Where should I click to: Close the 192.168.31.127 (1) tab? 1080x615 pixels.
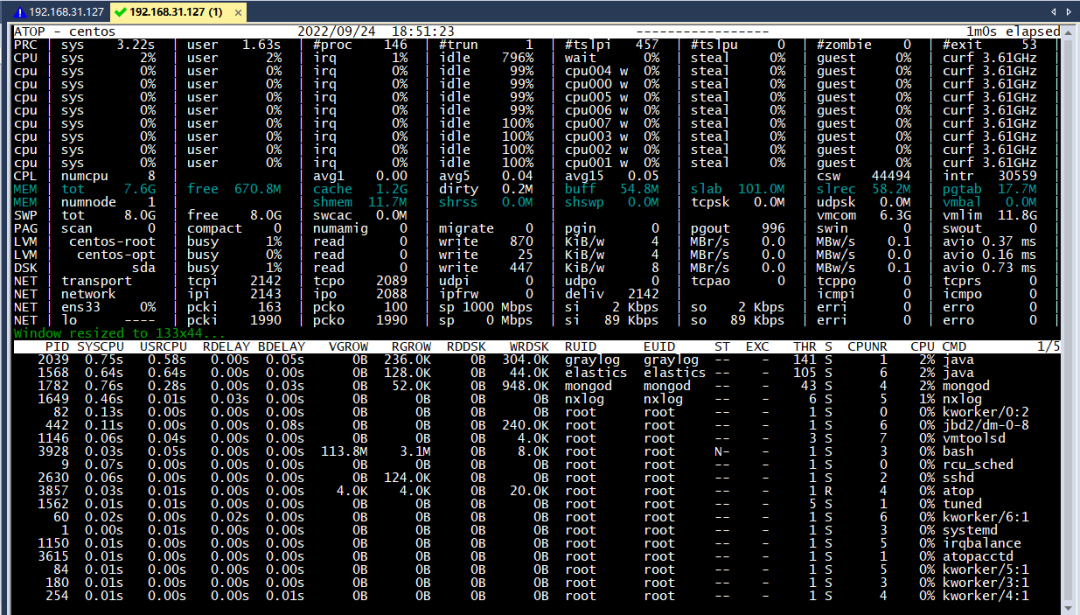point(238,12)
